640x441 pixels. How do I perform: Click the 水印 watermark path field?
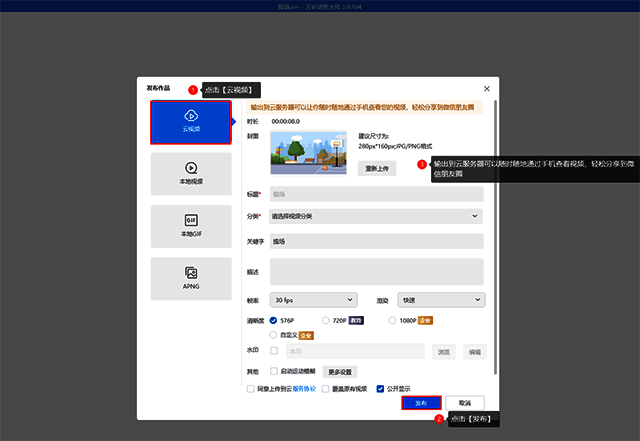356,351
